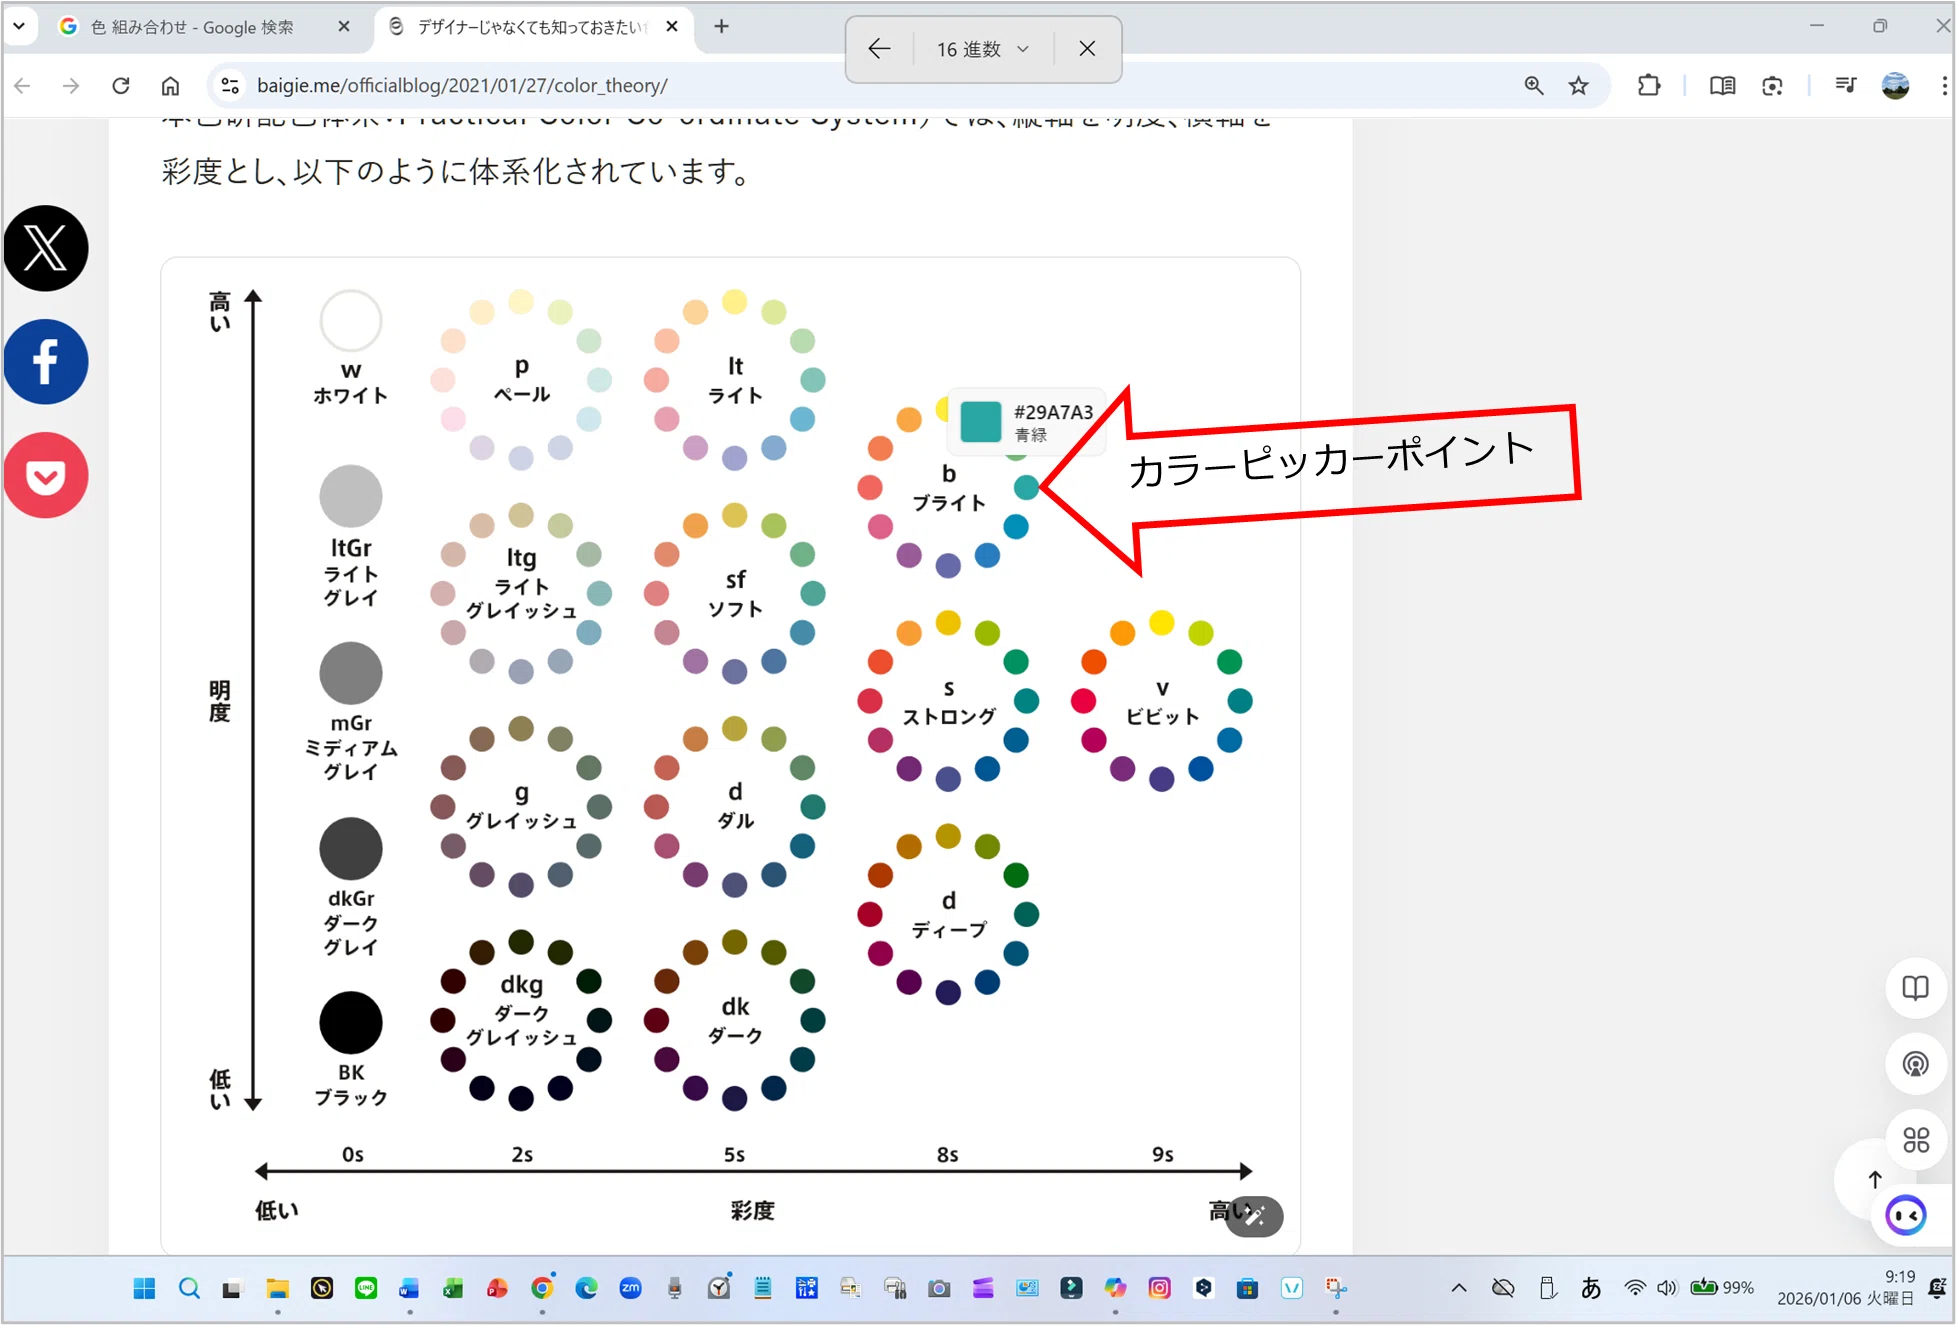Open the purple assistant face icon
The height and width of the screenshot is (1325, 1956).
tap(1905, 1216)
